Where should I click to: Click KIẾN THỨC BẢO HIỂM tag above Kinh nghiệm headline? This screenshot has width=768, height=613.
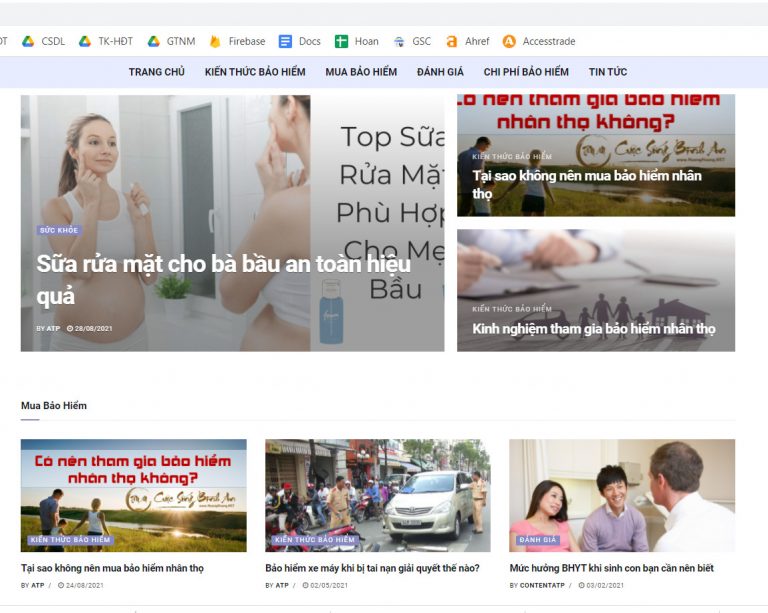pos(512,309)
